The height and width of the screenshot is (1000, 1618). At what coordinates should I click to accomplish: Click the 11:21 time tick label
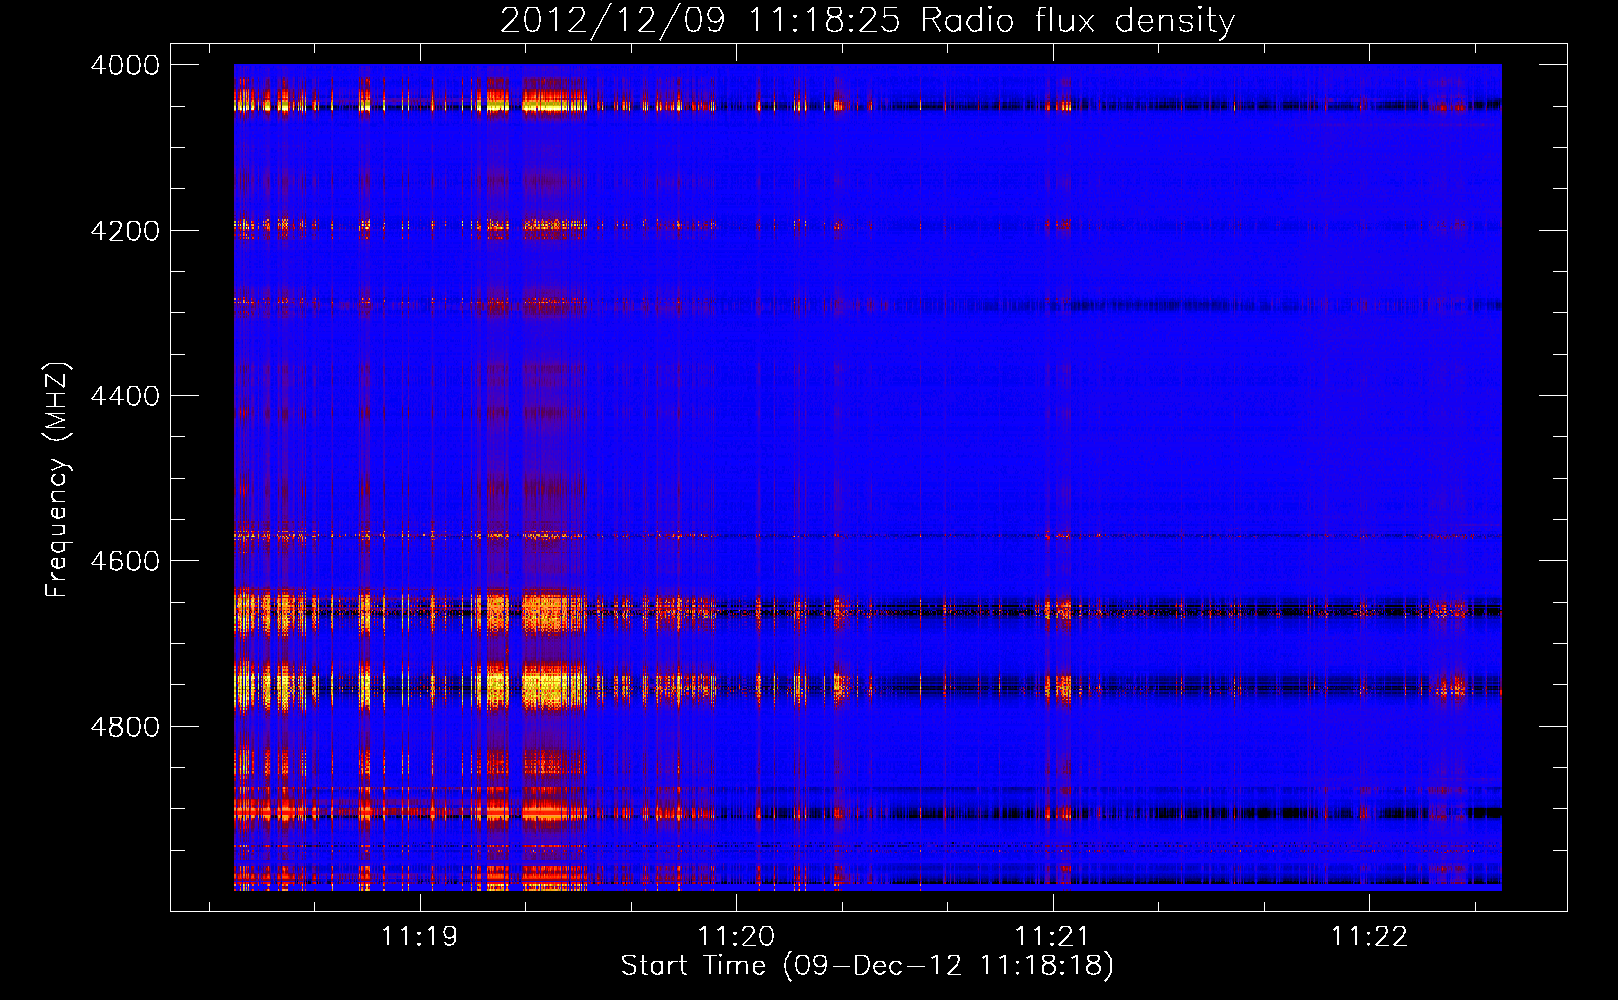click(x=1052, y=937)
